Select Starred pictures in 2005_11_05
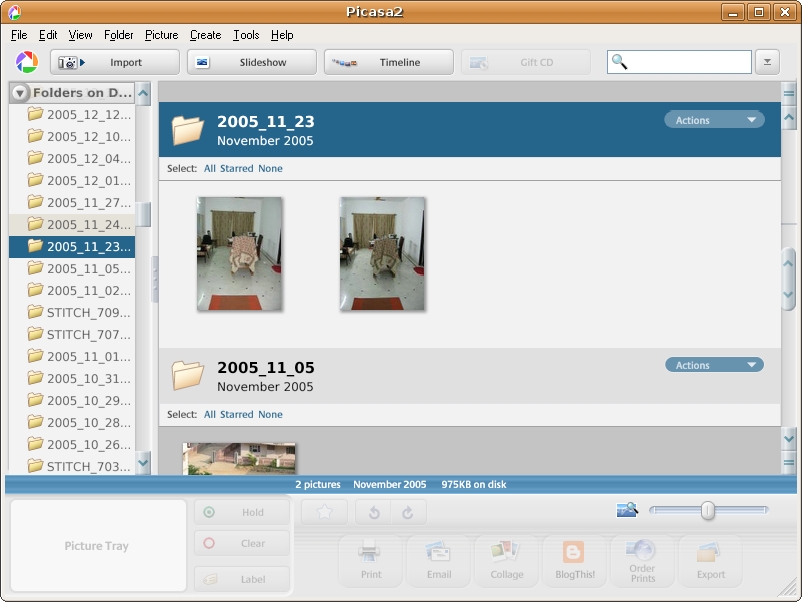Screen dimensions: 802x602 [x=237, y=414]
